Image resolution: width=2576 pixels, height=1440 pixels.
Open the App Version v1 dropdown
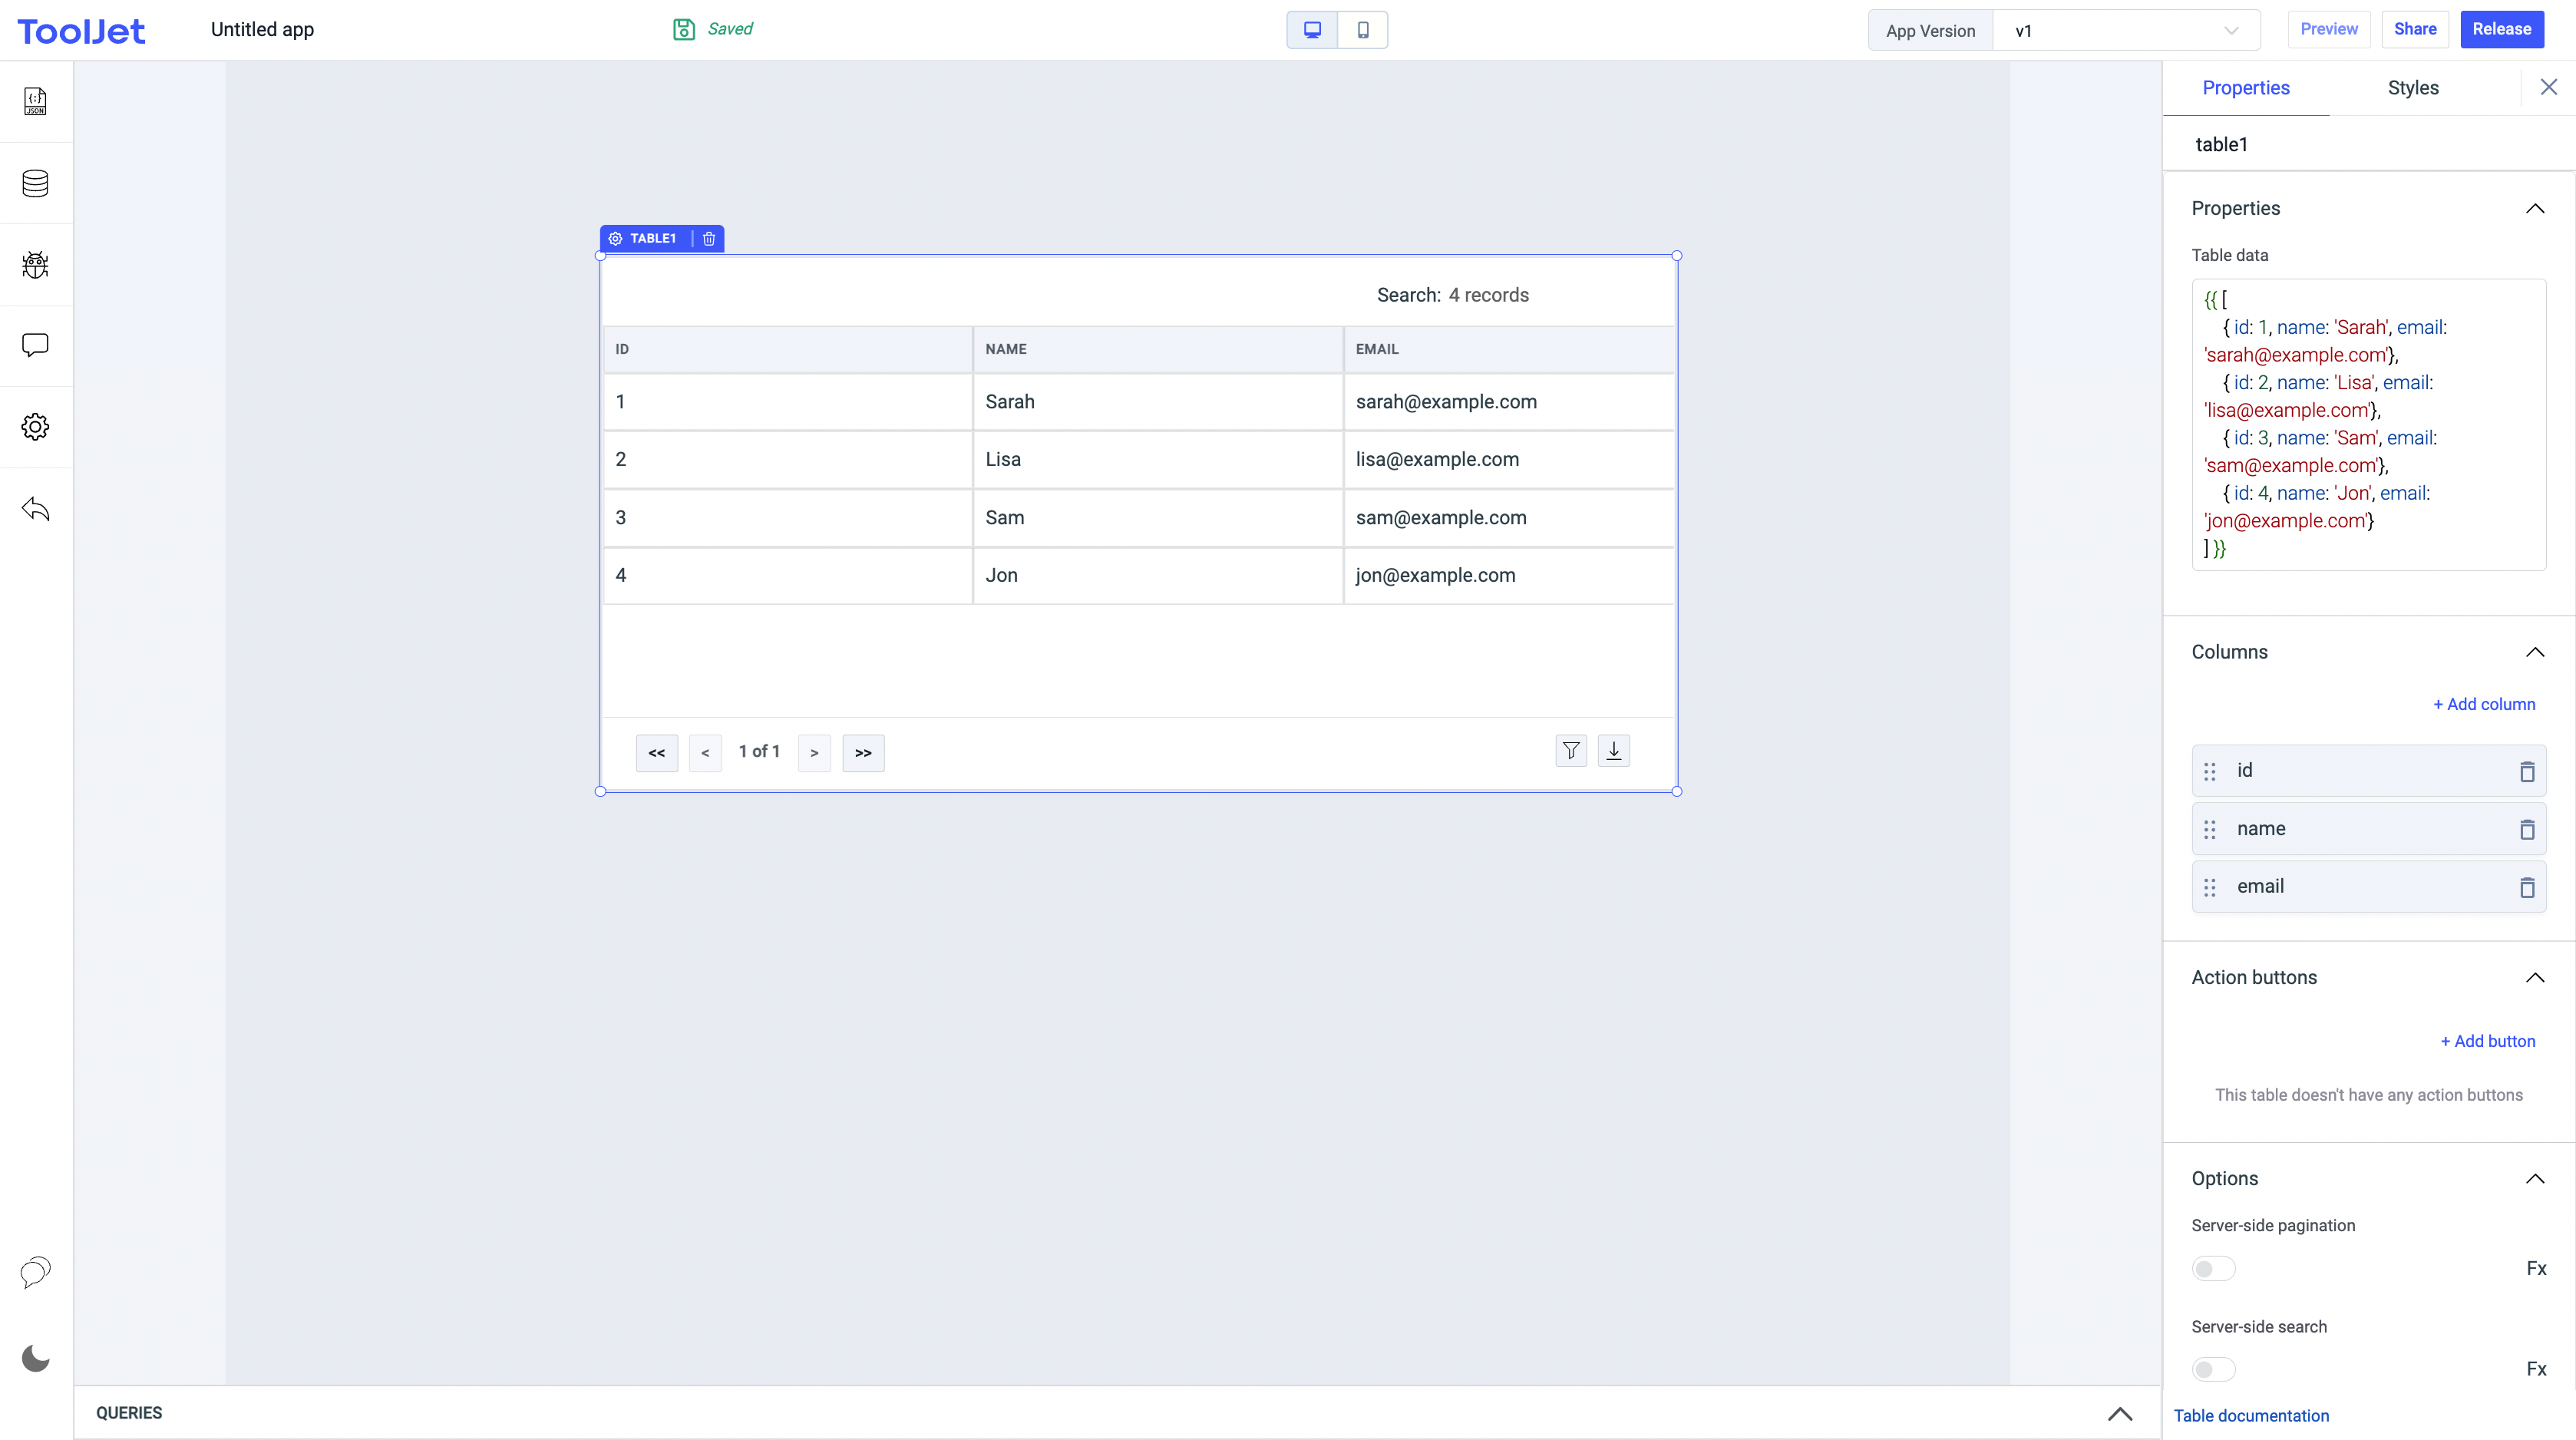pyautogui.click(x=2126, y=31)
